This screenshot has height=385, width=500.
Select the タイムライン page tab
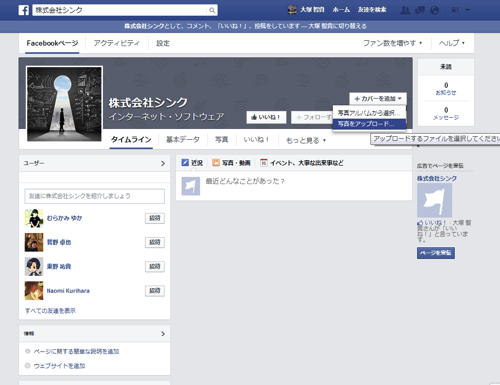(x=131, y=140)
